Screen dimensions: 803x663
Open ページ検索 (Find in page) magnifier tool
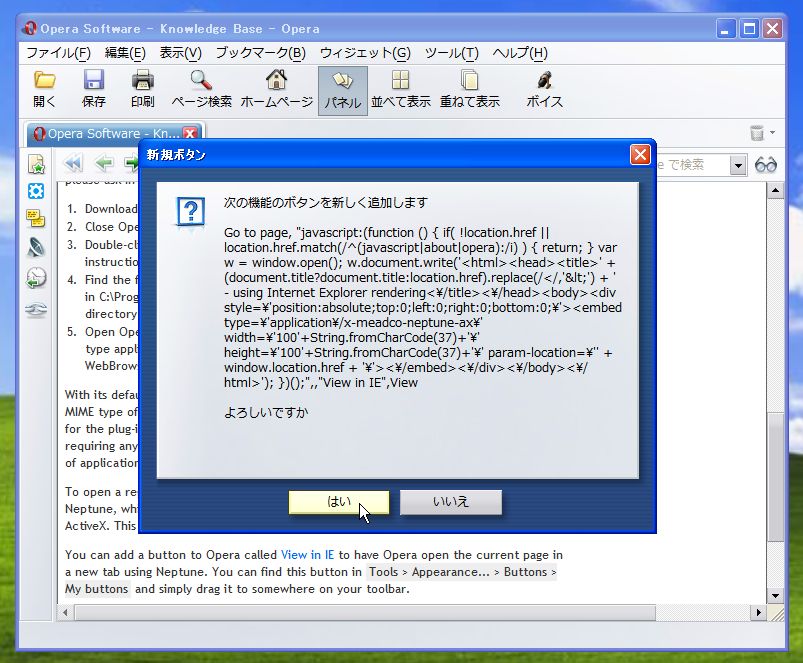201,80
